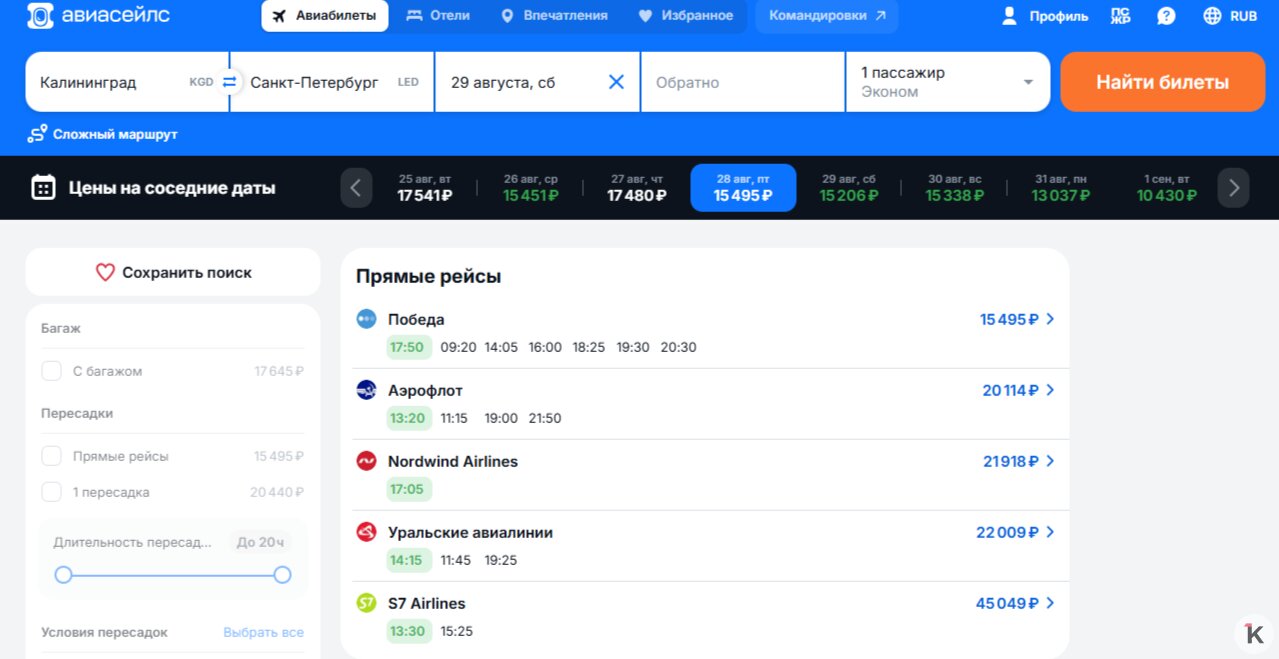Viewport: 1279px width, 659px height.
Task: Click the heart icon on Save search
Action: coord(105,272)
